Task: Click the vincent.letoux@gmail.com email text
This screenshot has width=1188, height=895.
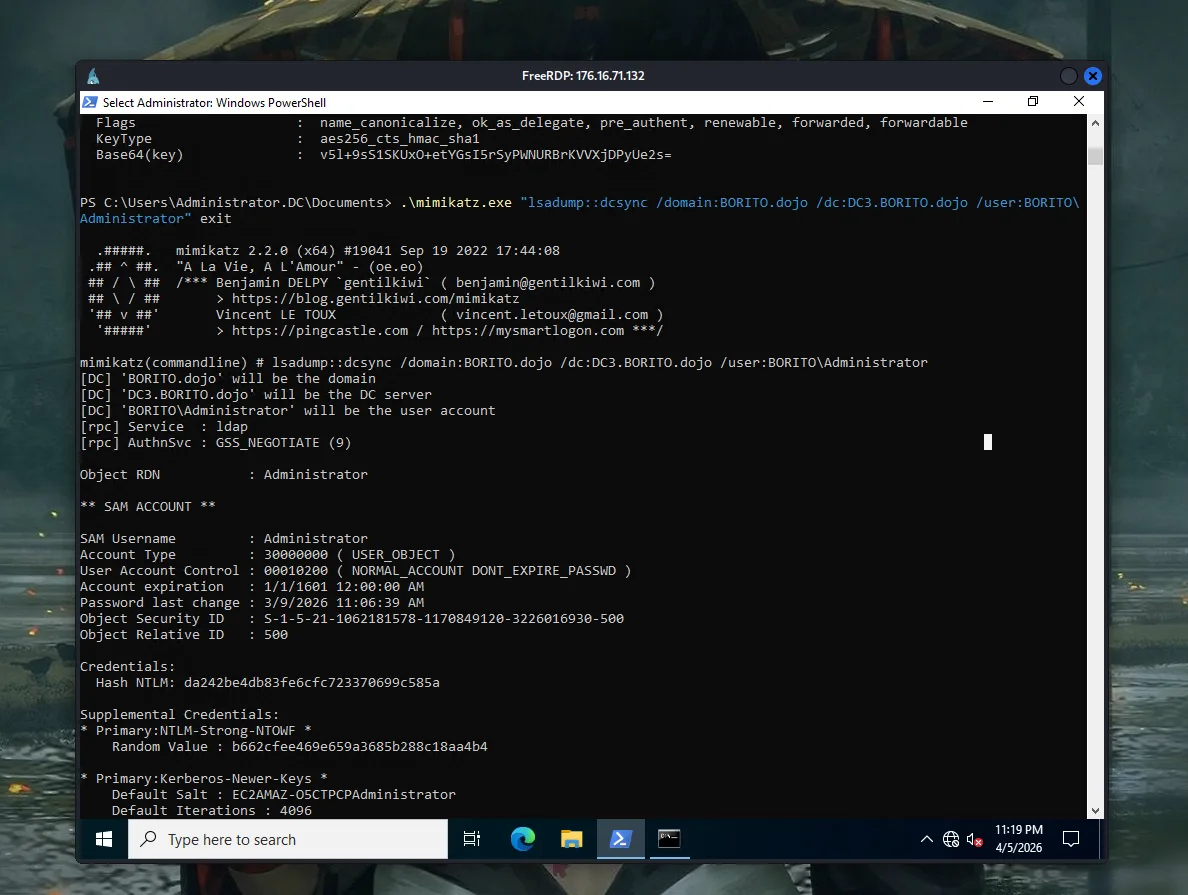Action: coord(552,315)
